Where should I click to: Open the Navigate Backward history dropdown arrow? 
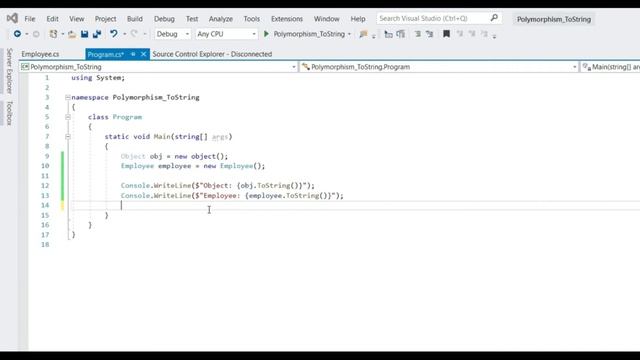pyautogui.click(x=27, y=34)
